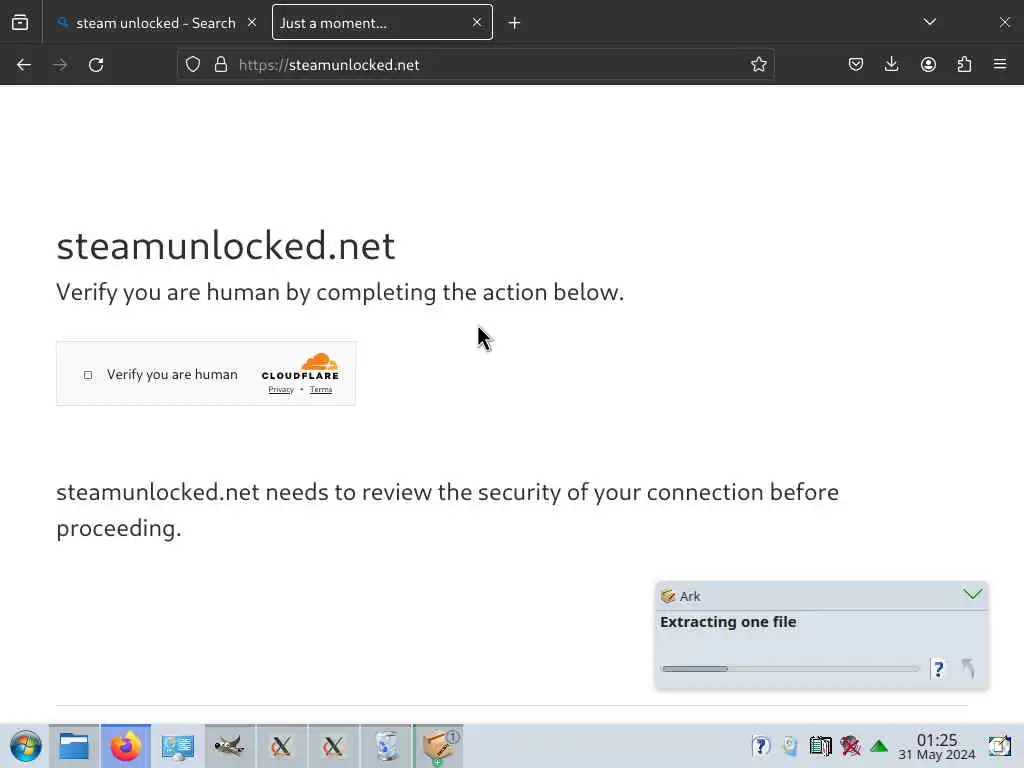The height and width of the screenshot is (768, 1024).
Task: Open the Firefox downloads panel
Action: tap(892, 65)
